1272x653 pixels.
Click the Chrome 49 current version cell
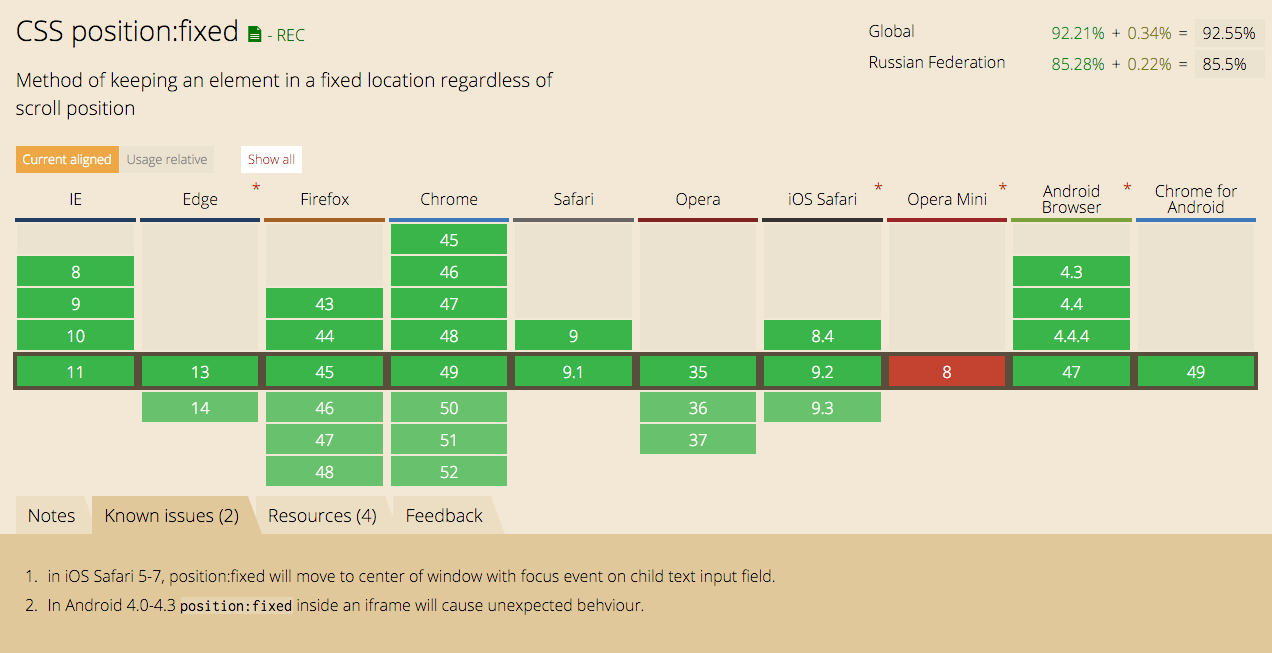click(x=449, y=372)
